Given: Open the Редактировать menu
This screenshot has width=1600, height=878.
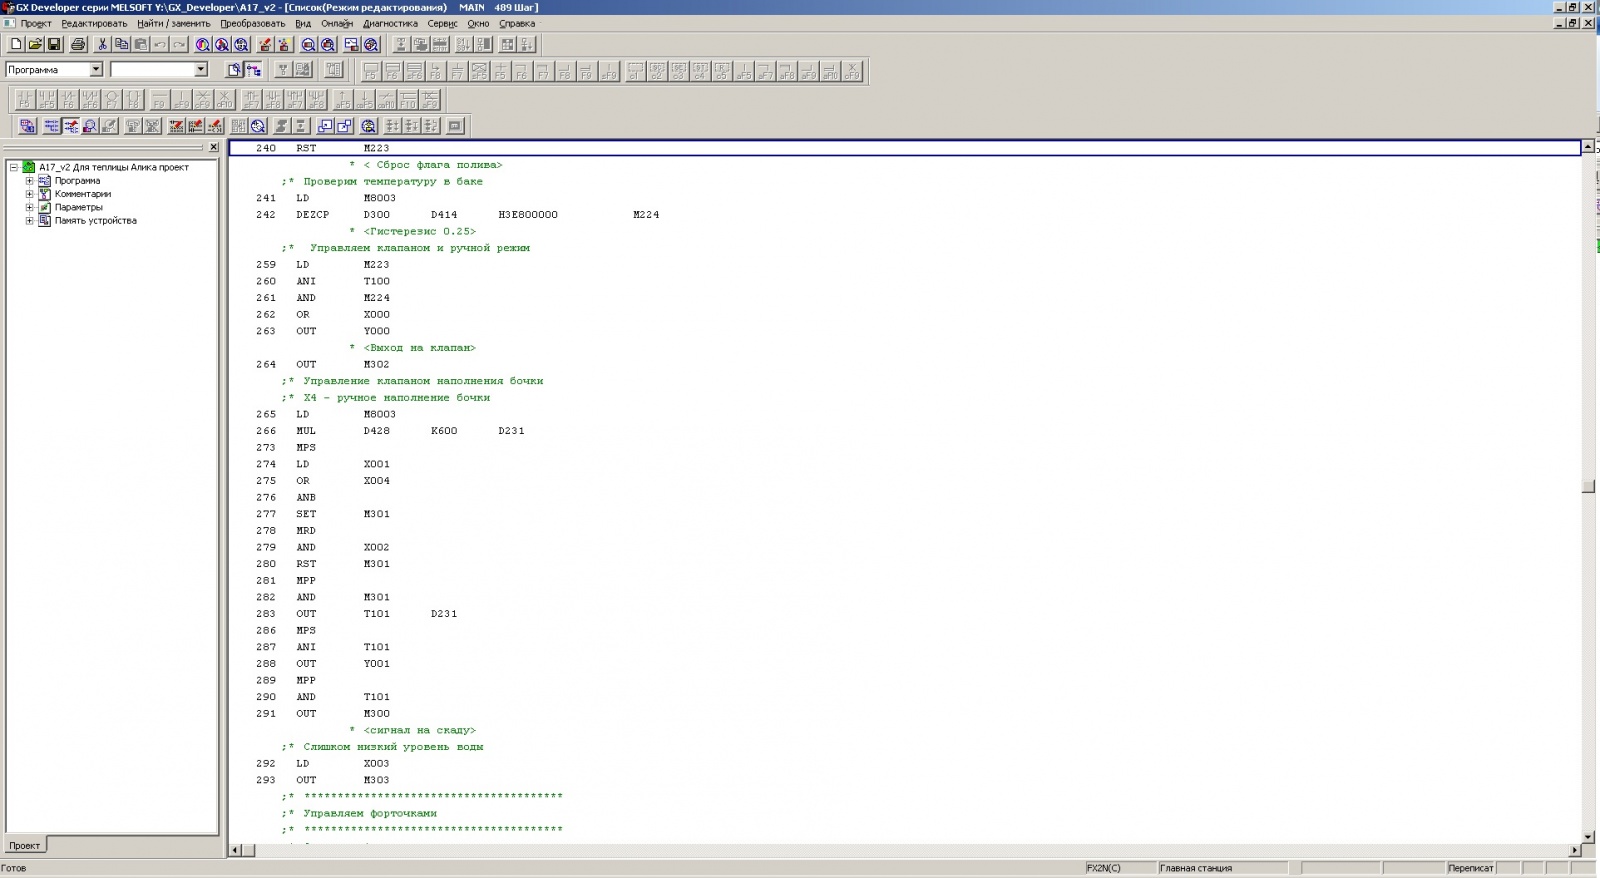Looking at the screenshot, I should click(94, 23).
